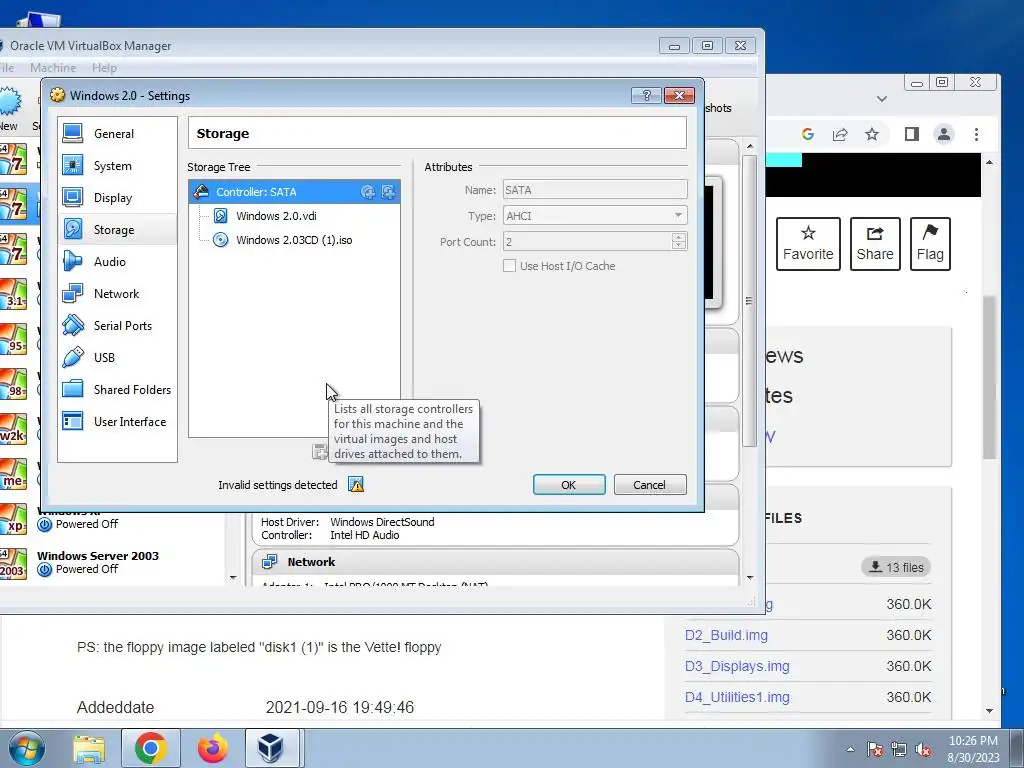Viewport: 1024px width, 768px height.
Task: Open USB settings plug icon
Action: [72, 357]
